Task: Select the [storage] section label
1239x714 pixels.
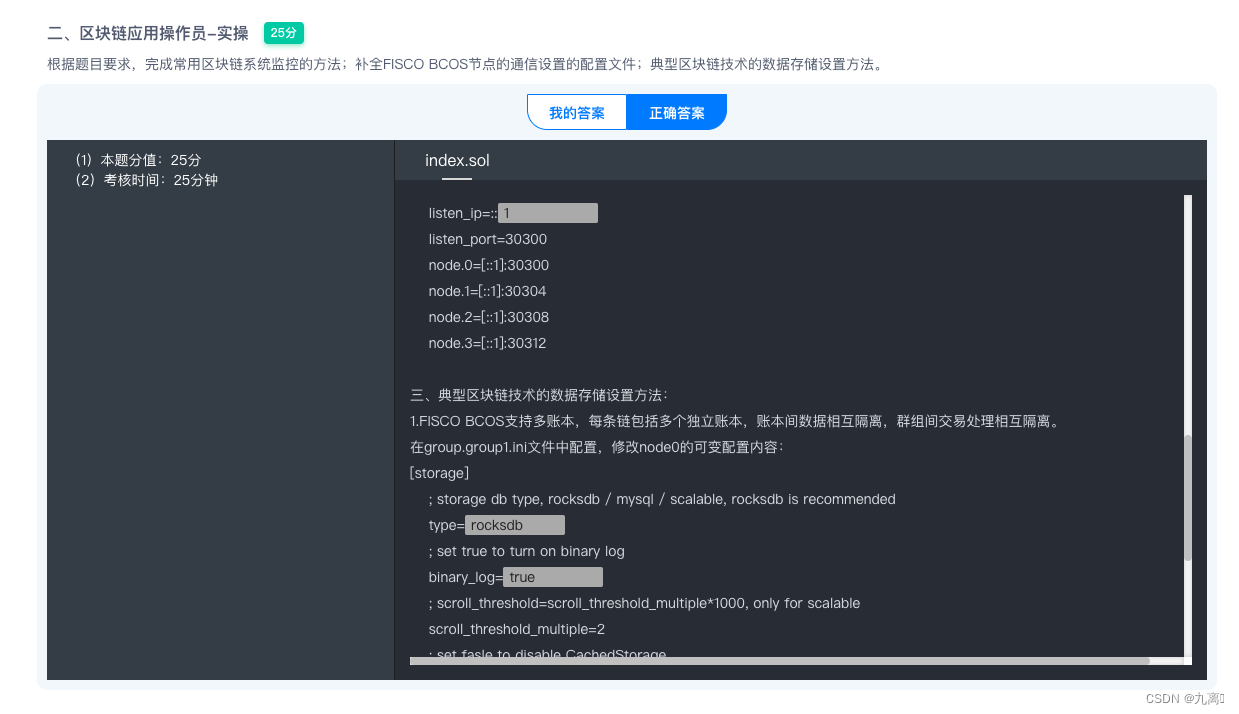Action: coord(437,472)
